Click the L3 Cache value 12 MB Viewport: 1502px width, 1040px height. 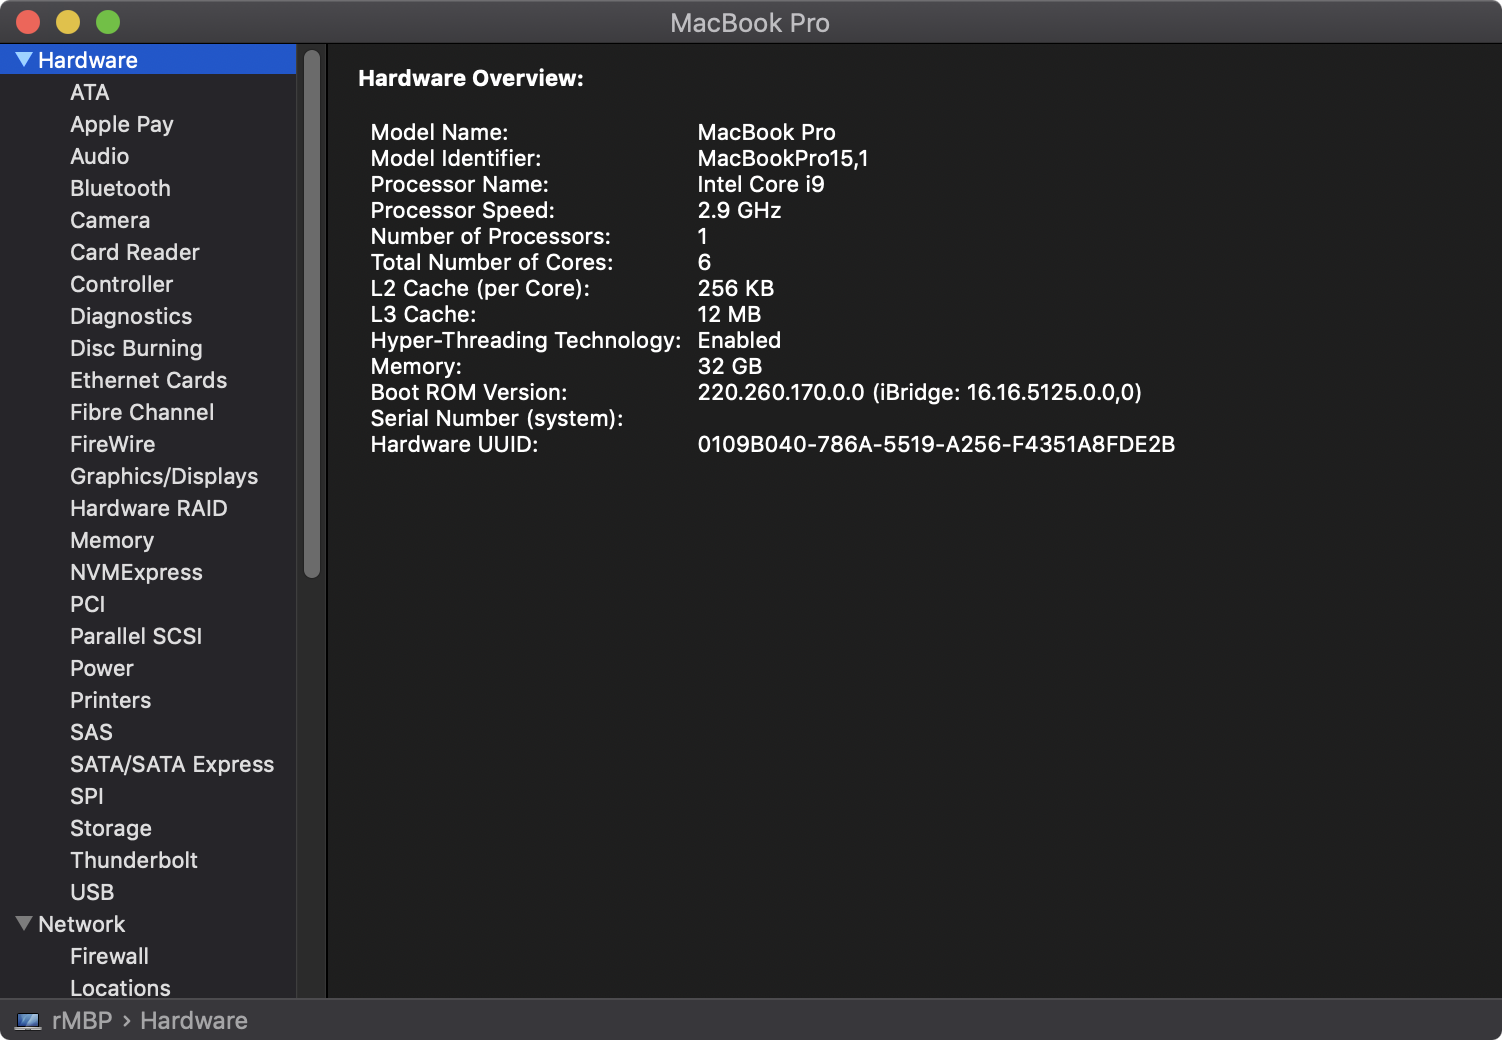tap(729, 314)
